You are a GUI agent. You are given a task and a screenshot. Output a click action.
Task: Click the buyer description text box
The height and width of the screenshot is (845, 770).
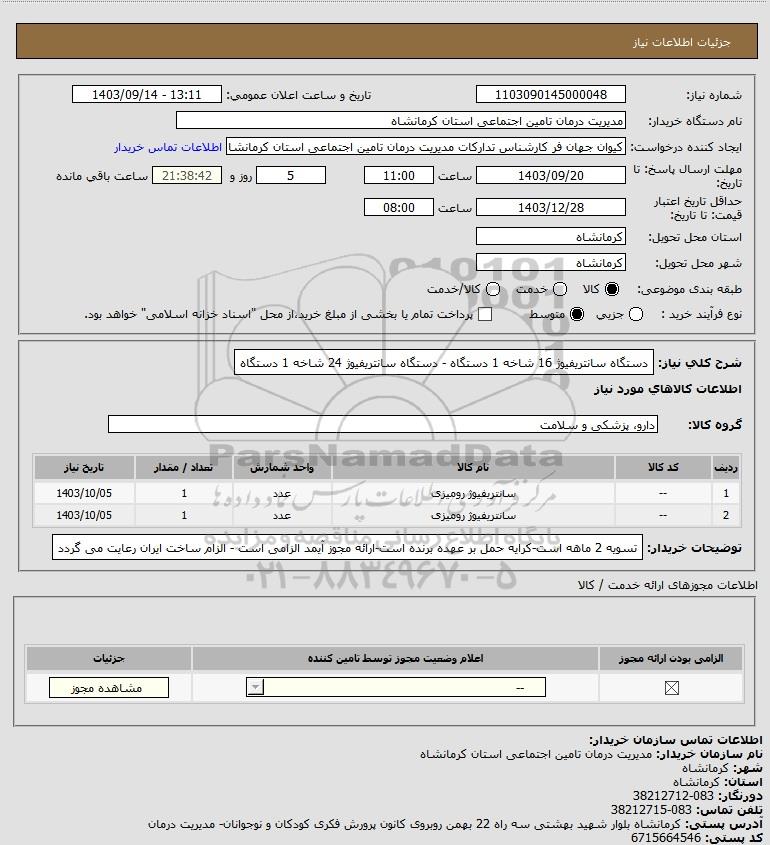point(348,548)
